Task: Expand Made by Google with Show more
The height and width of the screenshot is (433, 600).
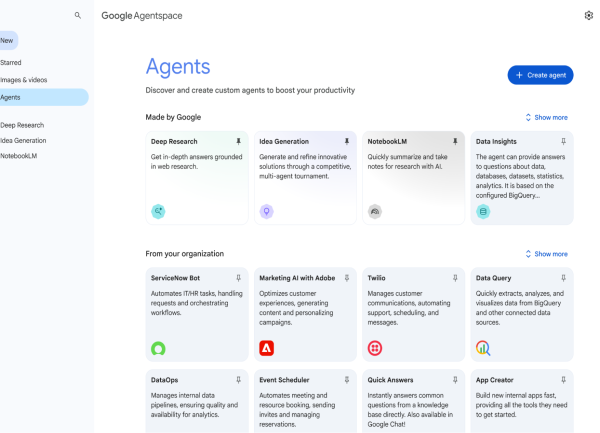Action: point(546,117)
